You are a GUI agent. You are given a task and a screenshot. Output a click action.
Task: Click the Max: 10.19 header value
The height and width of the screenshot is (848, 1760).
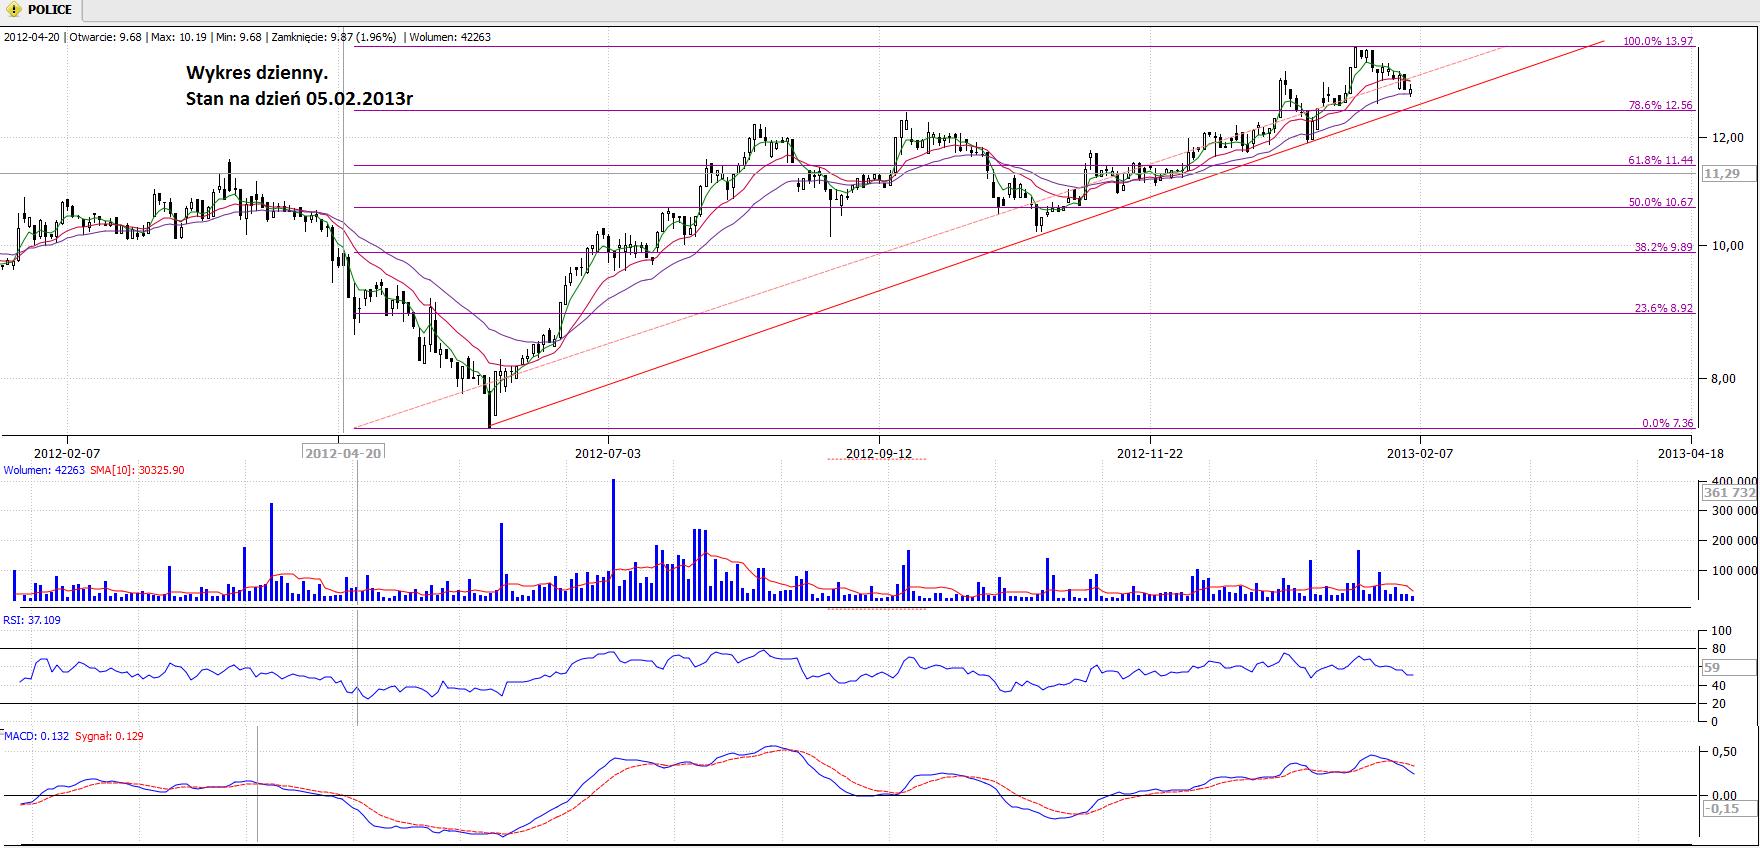click(179, 37)
